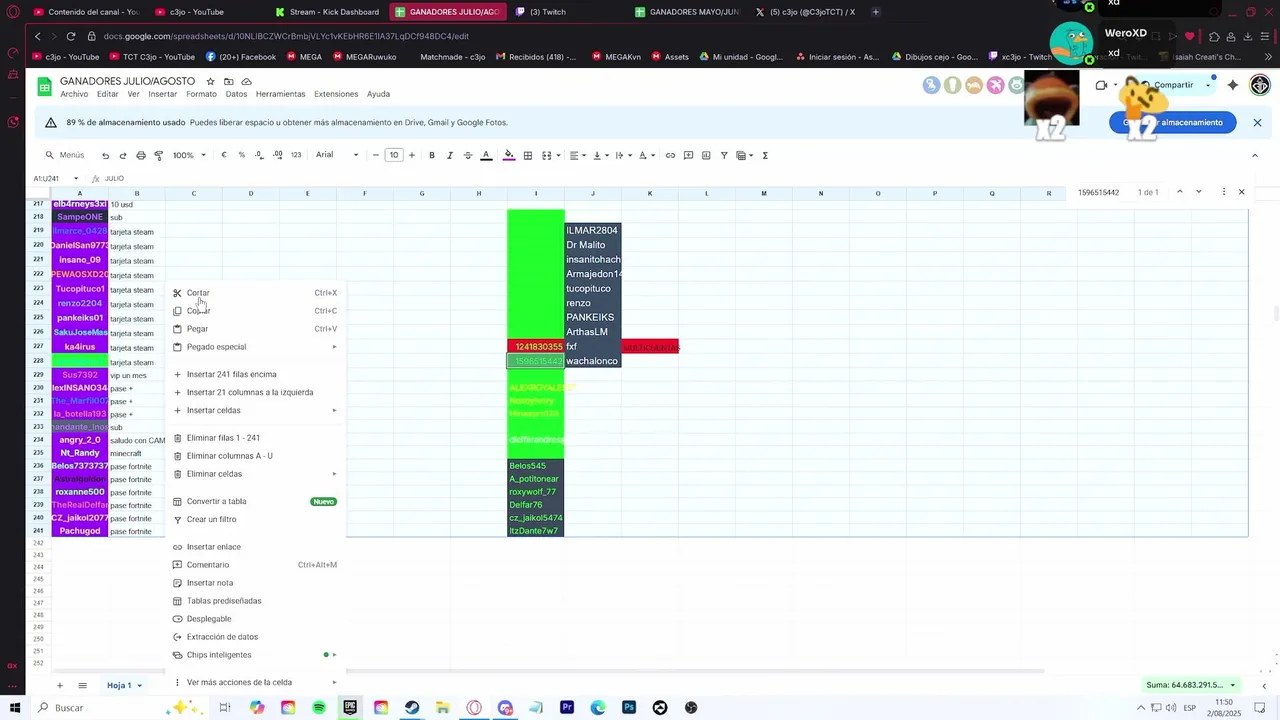Expand Ver más acciones de la celda
The width and height of the screenshot is (1280, 720).
click(255, 682)
